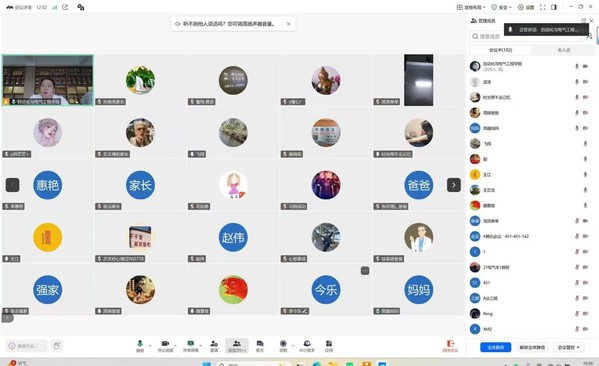Toggle microphone of first member in list
Screen dimensions: 599x366
[x=577, y=66]
